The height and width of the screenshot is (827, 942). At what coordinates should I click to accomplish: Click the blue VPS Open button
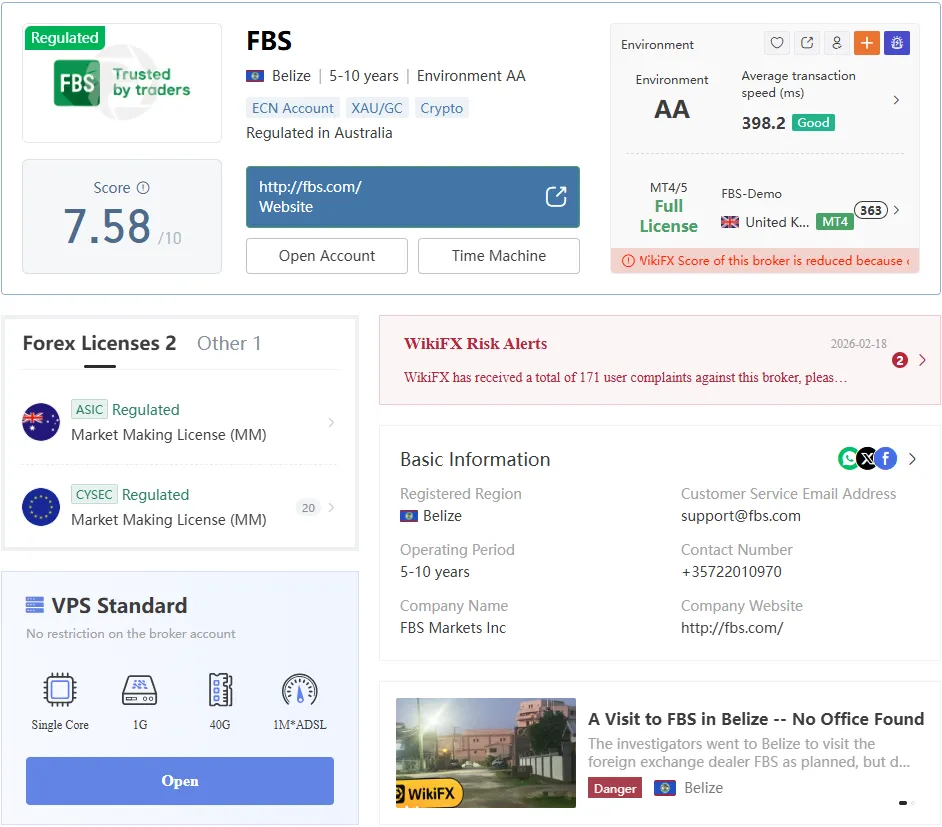point(180,781)
